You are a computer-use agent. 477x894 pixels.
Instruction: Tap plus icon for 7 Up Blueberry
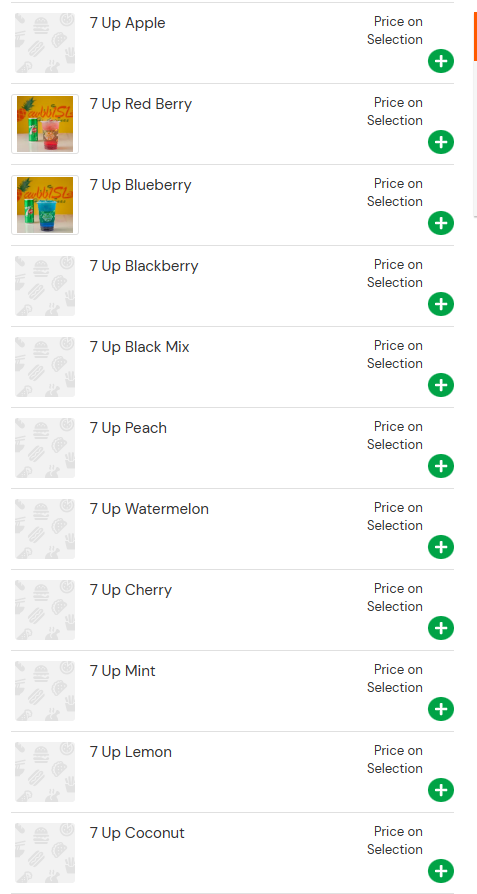(x=441, y=223)
